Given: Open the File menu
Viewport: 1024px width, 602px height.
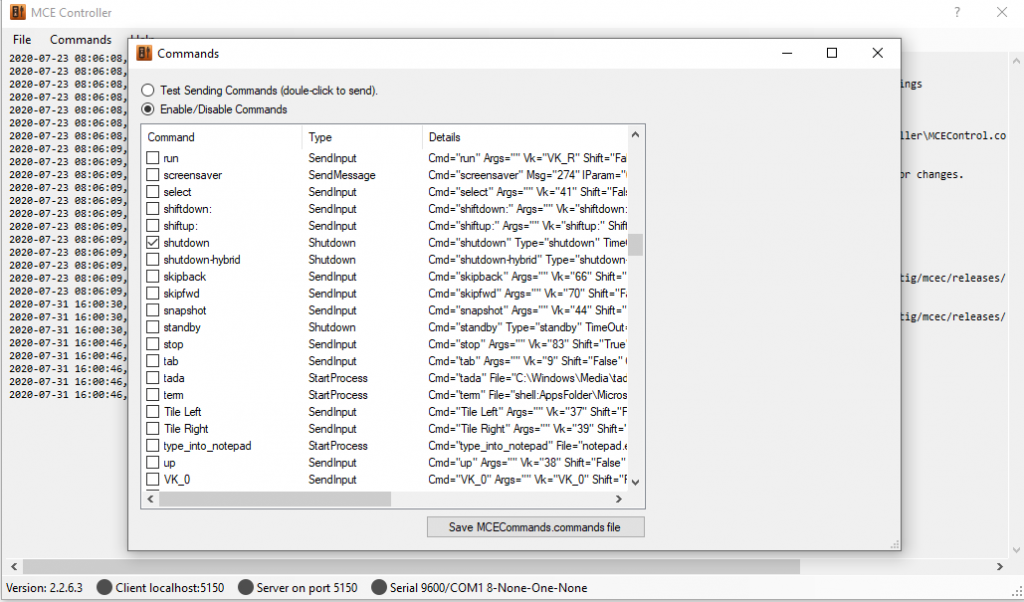Looking at the screenshot, I should (x=22, y=40).
